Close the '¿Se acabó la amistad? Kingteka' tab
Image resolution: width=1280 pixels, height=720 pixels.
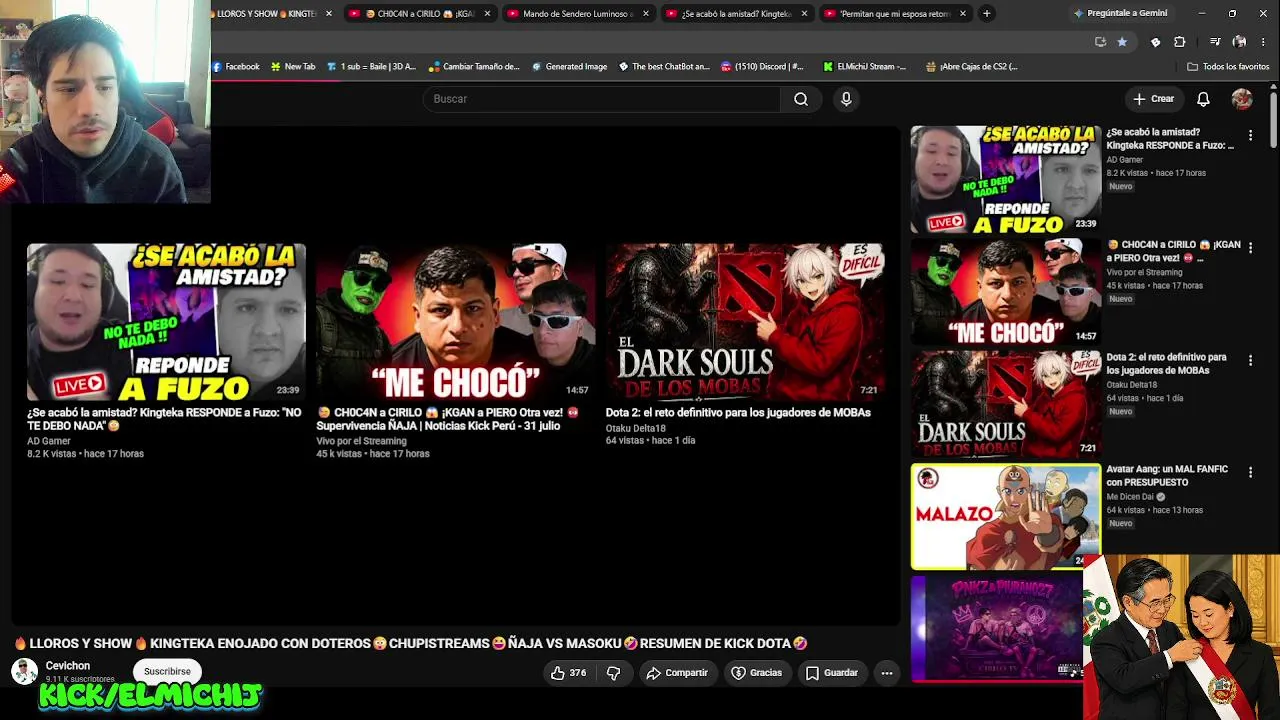point(804,14)
